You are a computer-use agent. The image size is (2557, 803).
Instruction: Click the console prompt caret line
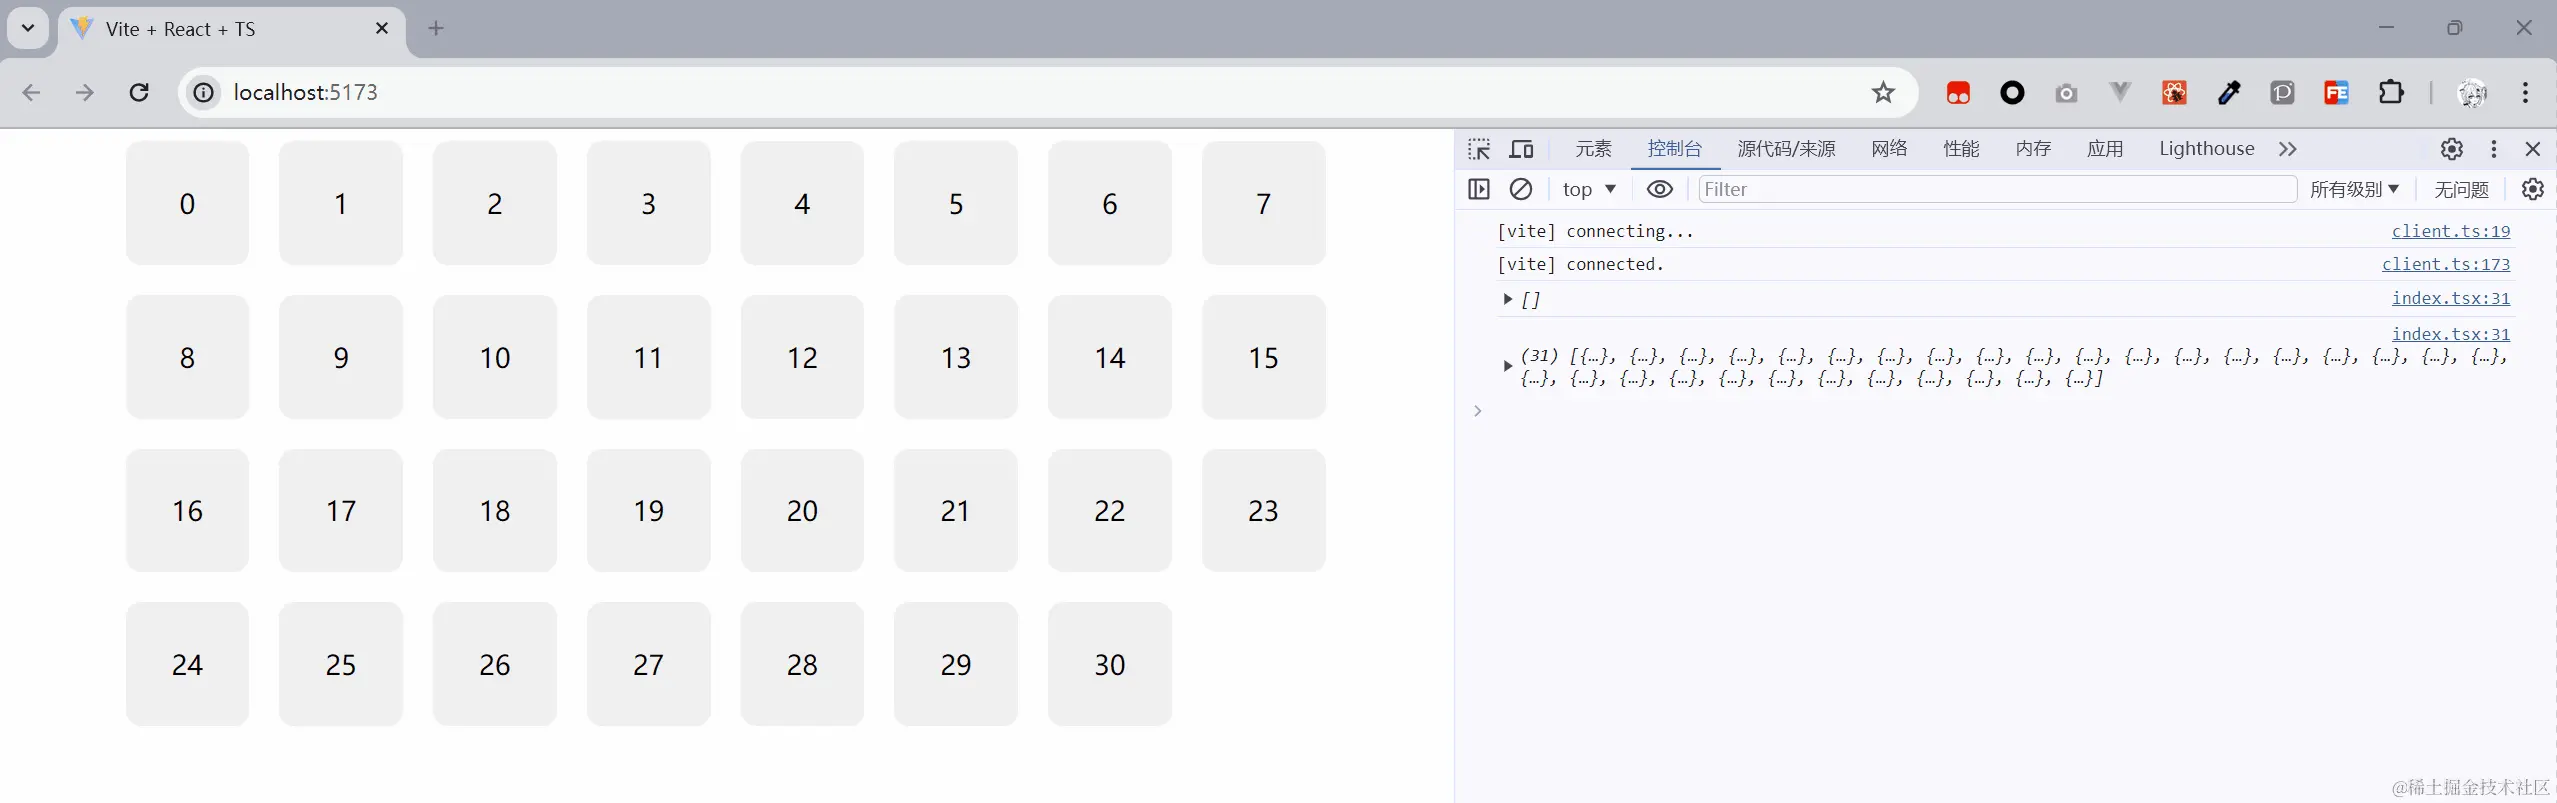(2005, 411)
